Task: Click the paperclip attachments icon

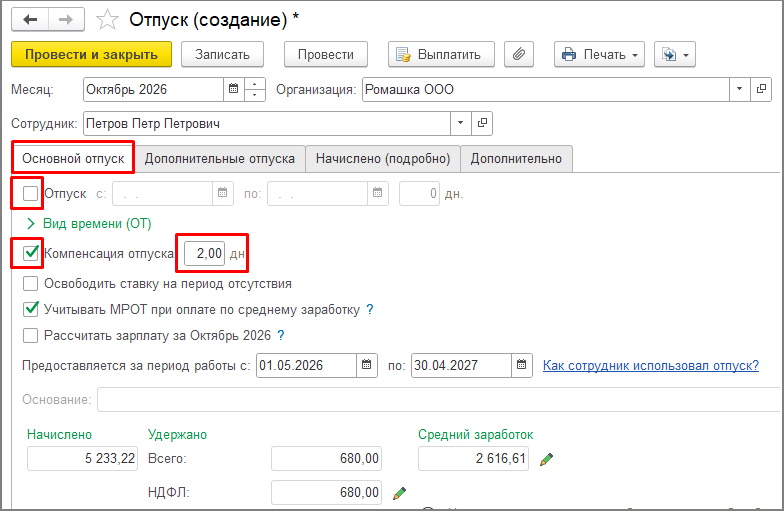Action: [518, 54]
